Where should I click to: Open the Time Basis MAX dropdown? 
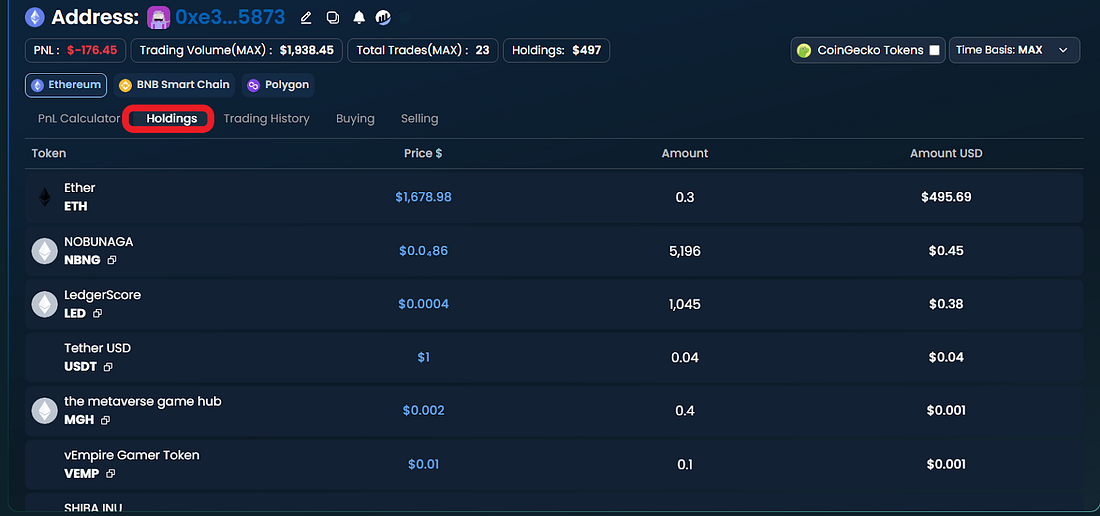1014,50
